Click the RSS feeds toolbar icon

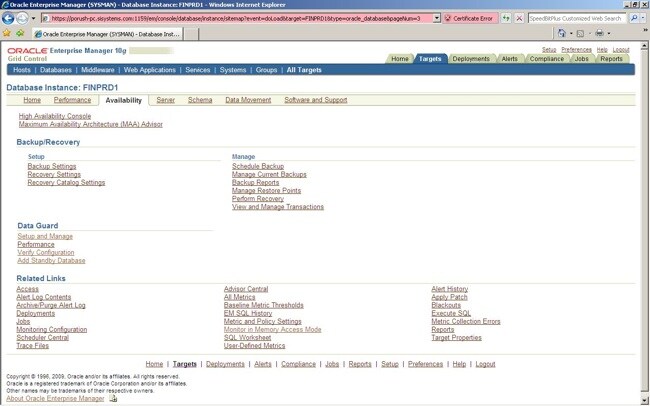click(x=580, y=34)
